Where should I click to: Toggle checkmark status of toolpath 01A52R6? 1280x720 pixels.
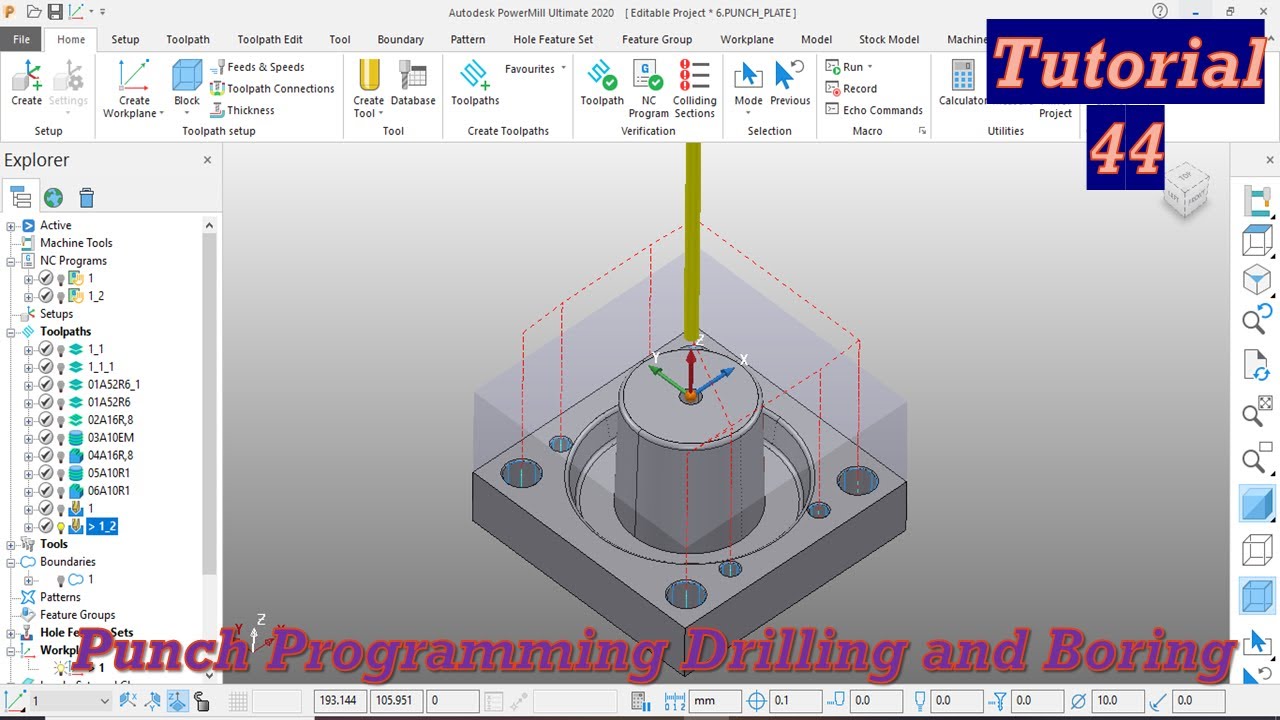(x=45, y=402)
